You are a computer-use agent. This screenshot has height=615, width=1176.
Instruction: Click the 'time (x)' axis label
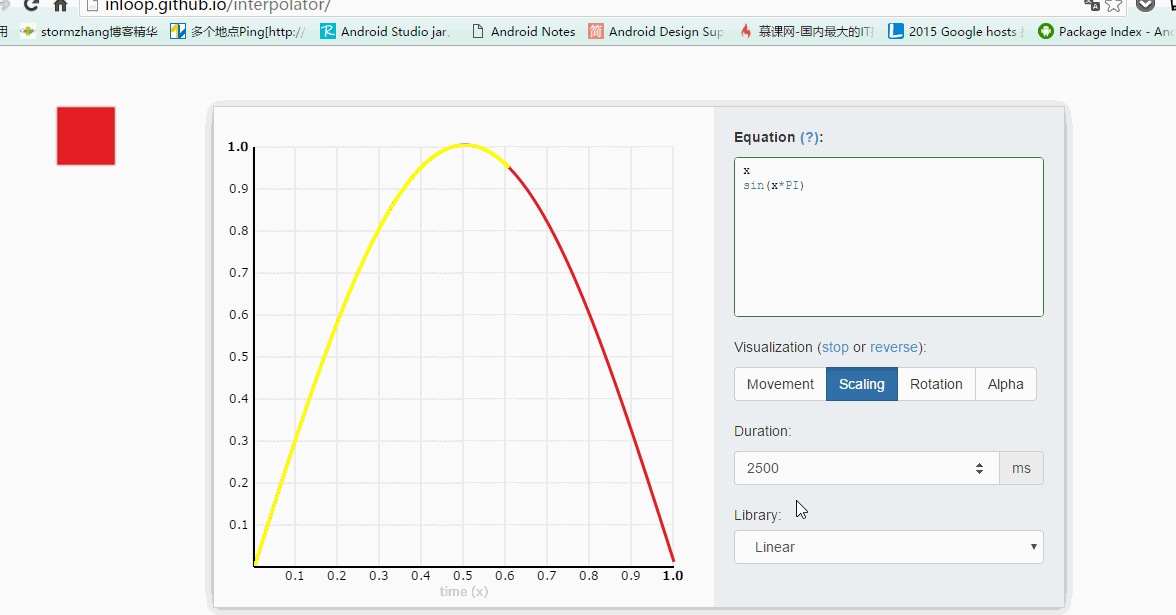(x=464, y=592)
